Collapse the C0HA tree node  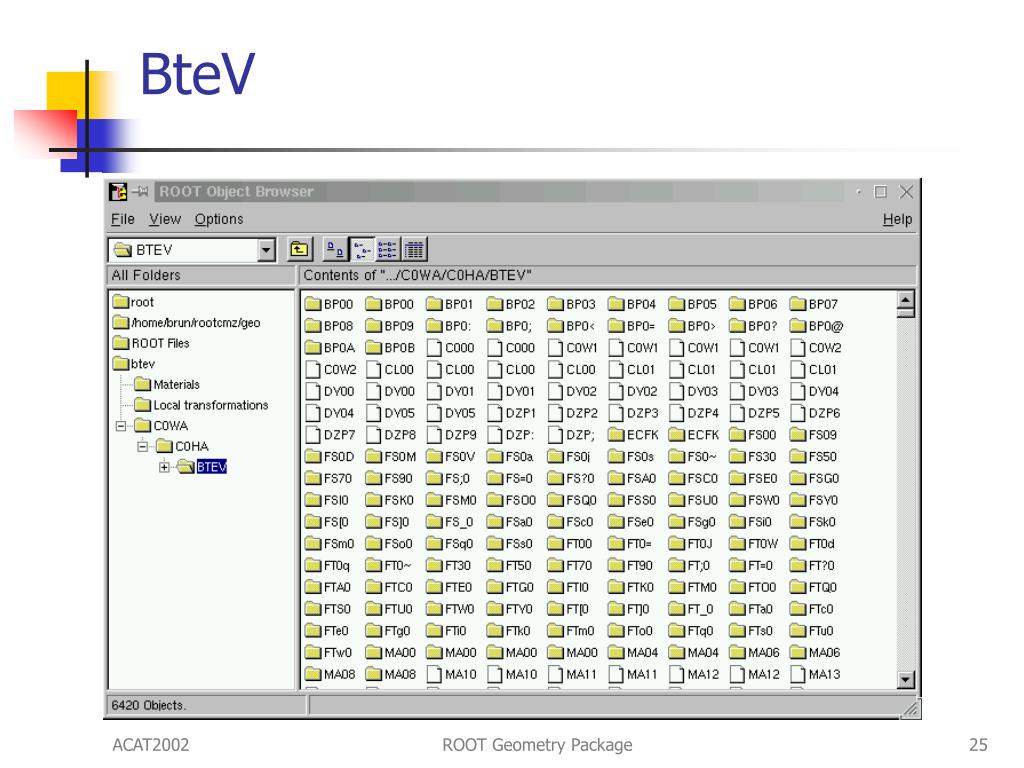tap(142, 447)
